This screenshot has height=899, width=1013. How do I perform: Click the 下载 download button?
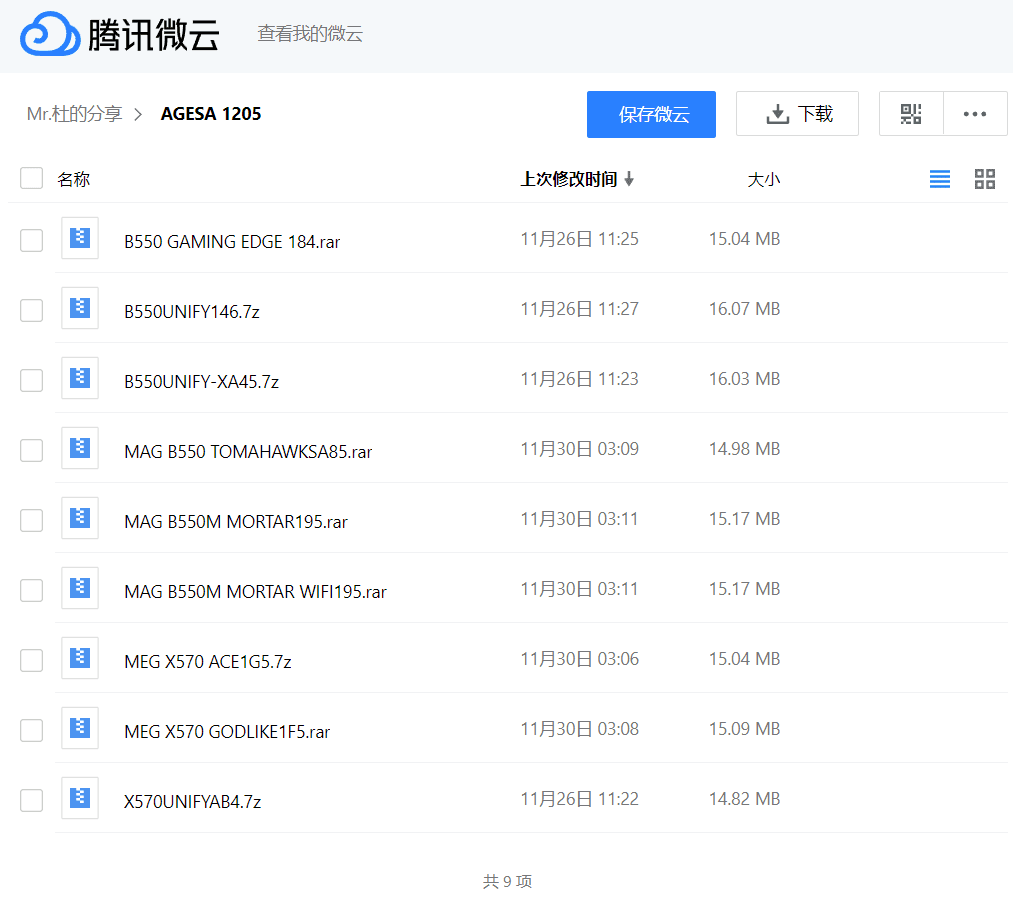[797, 114]
